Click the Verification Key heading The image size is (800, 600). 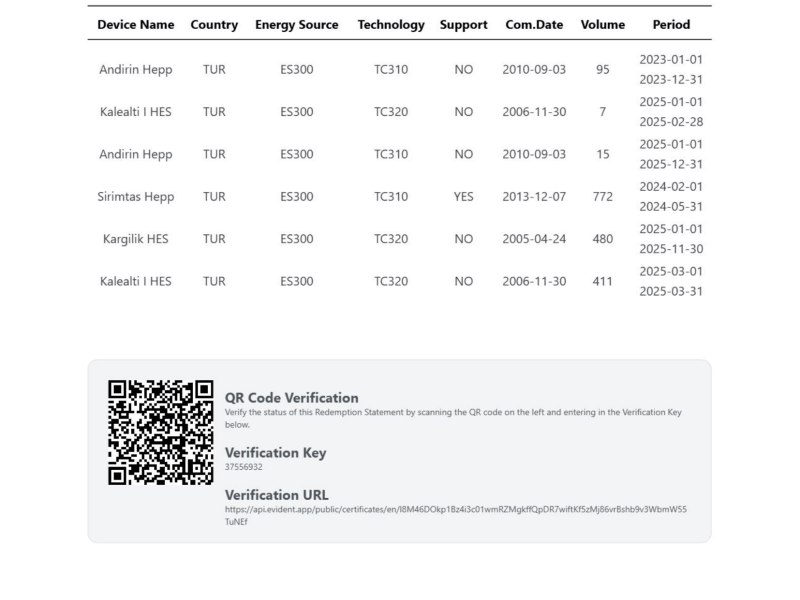pyautogui.click(x=275, y=452)
